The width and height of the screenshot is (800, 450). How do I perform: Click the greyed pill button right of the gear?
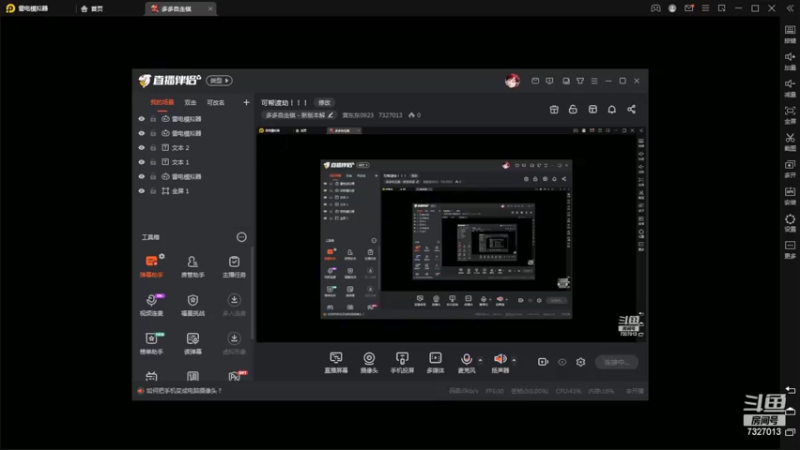(616, 362)
